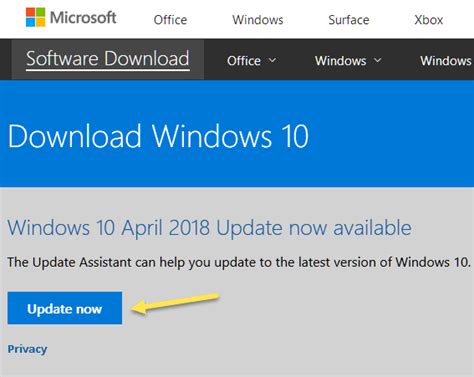Viewport: 474px width, 377px height.
Task: Expand the chevron next to dark-bar Office
Action: click(x=272, y=60)
